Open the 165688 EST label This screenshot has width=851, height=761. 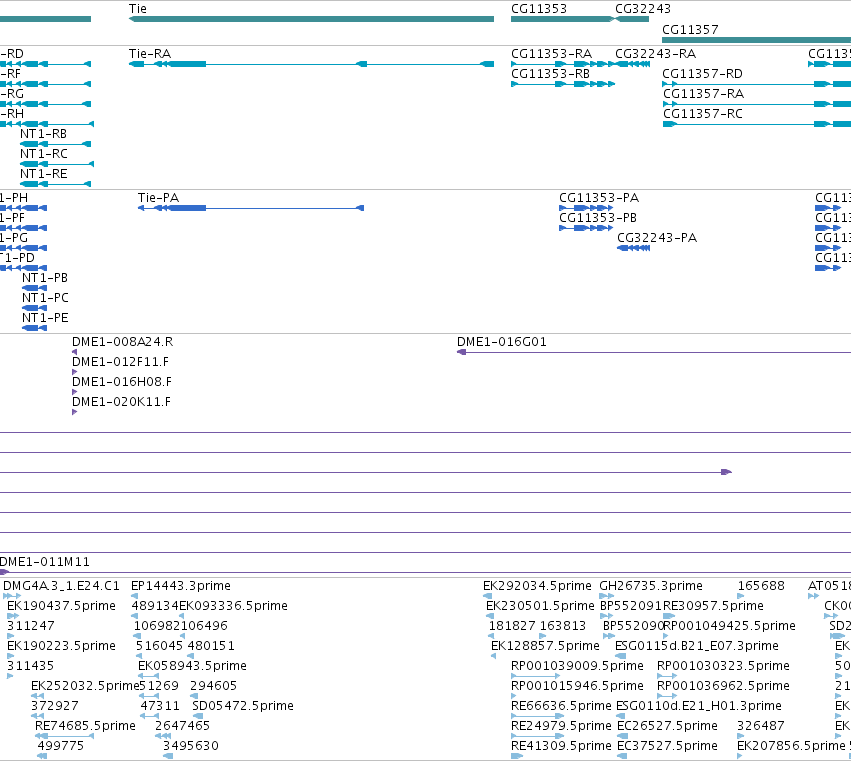coord(761,586)
